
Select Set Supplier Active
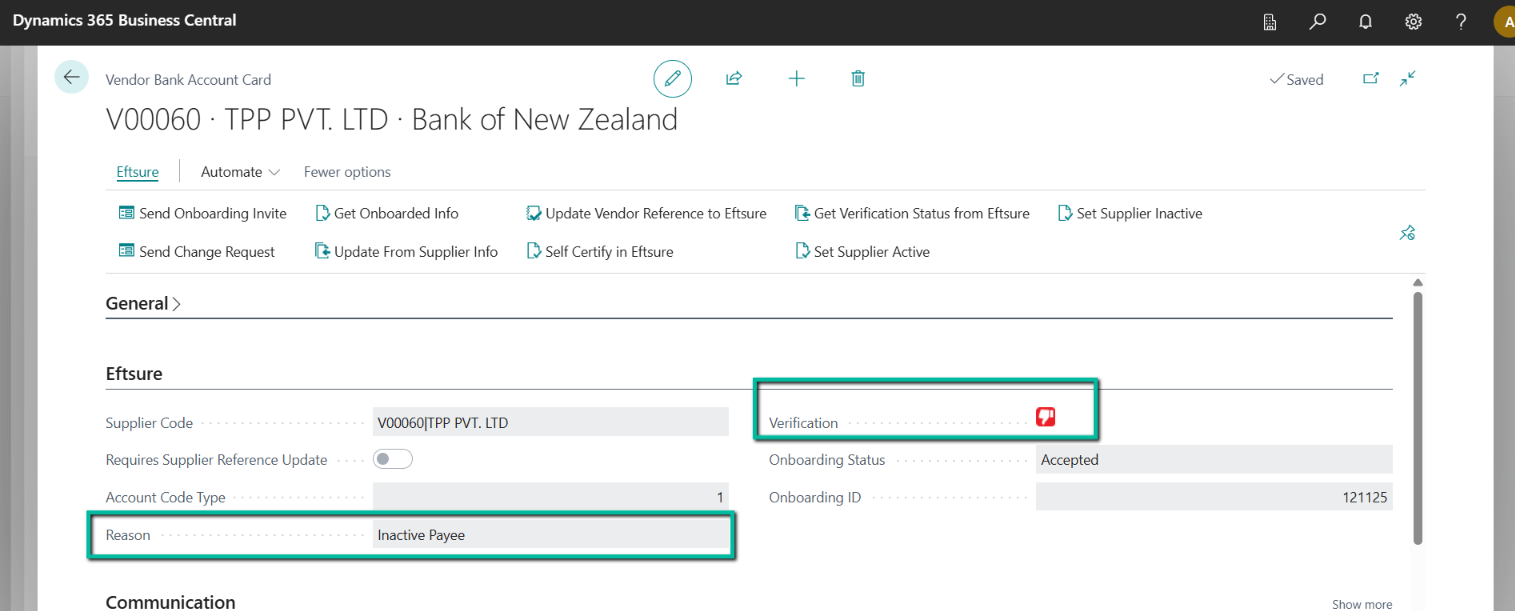(862, 252)
